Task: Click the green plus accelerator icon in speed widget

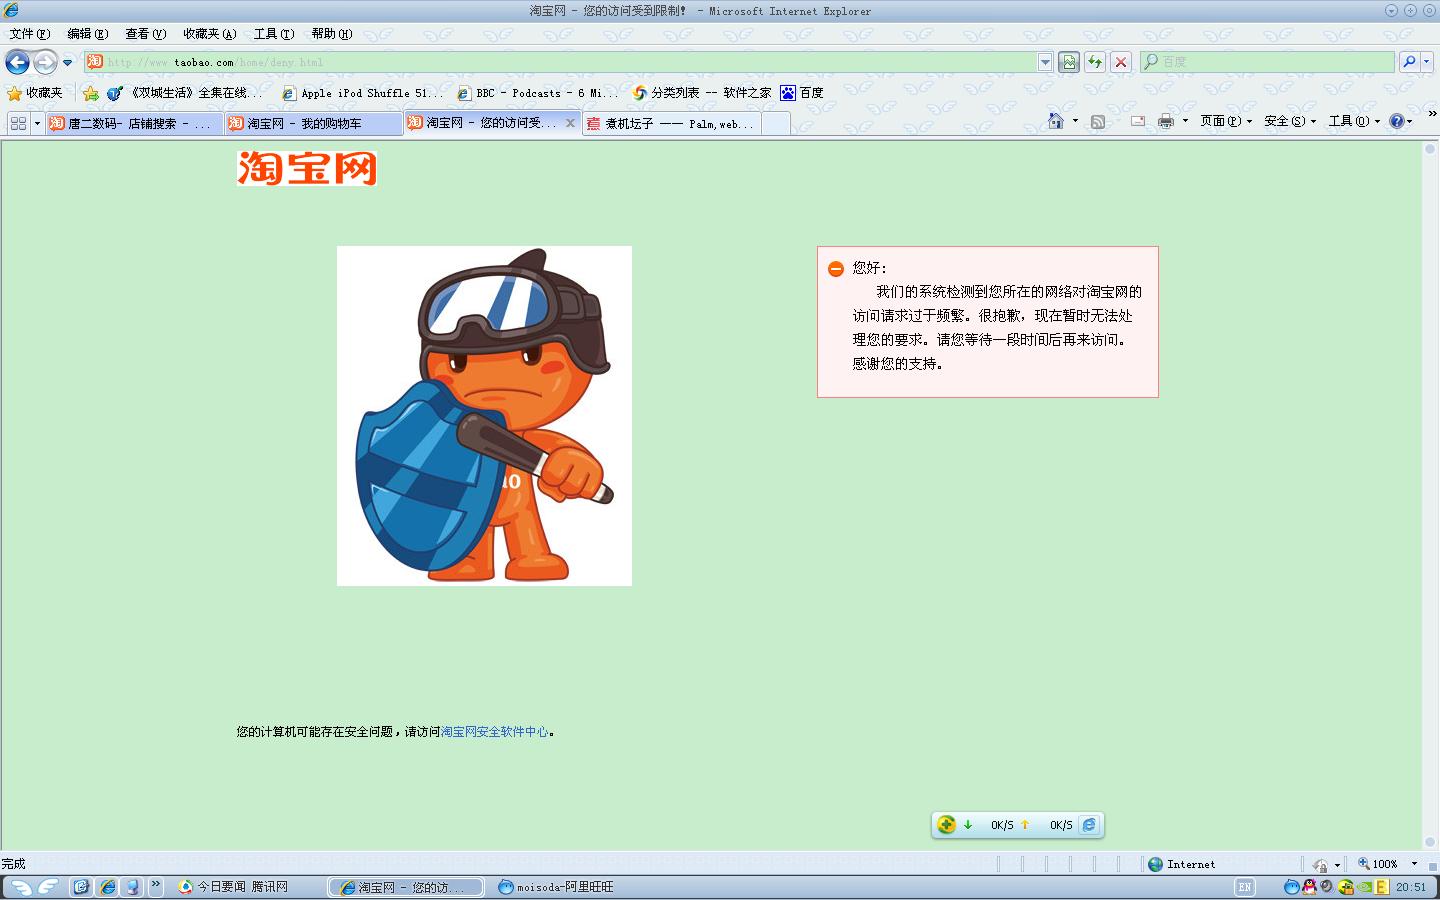Action: [x=946, y=825]
